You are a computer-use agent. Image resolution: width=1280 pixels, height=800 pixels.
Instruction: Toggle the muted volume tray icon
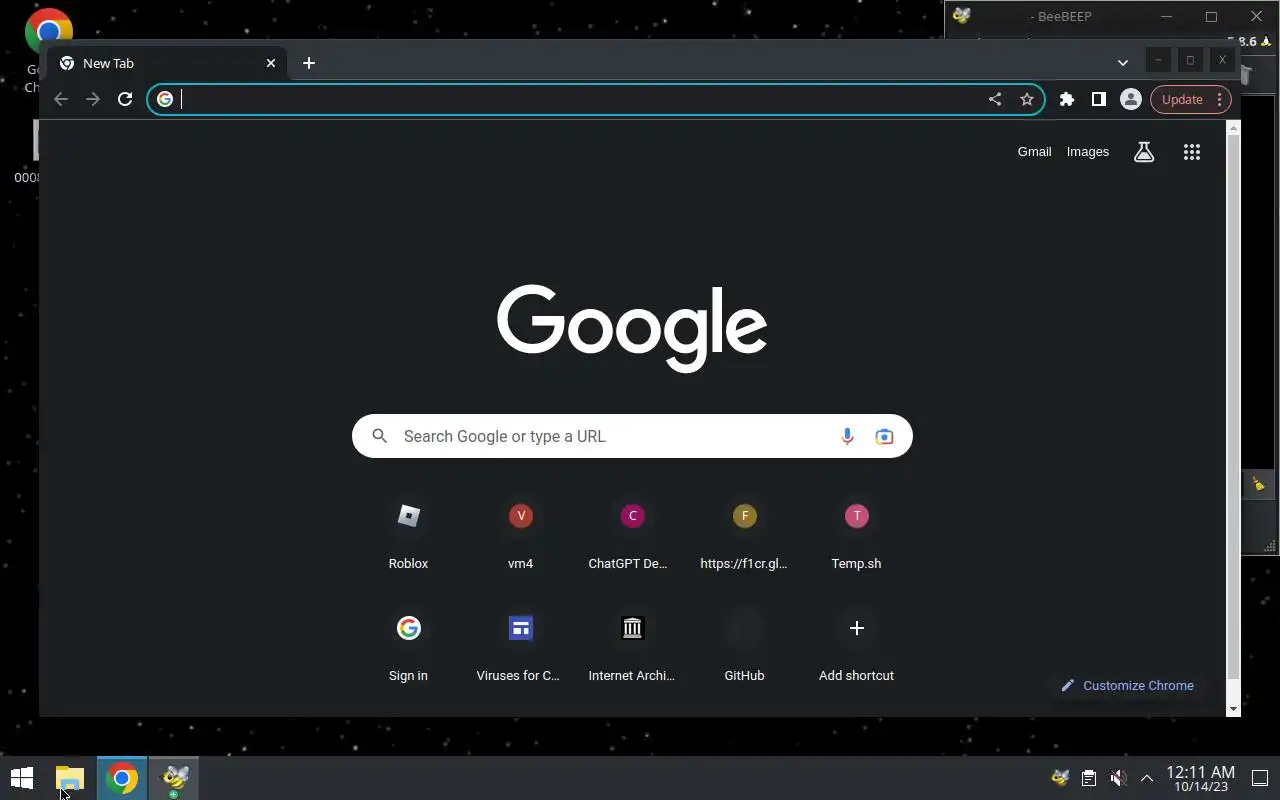click(1119, 778)
